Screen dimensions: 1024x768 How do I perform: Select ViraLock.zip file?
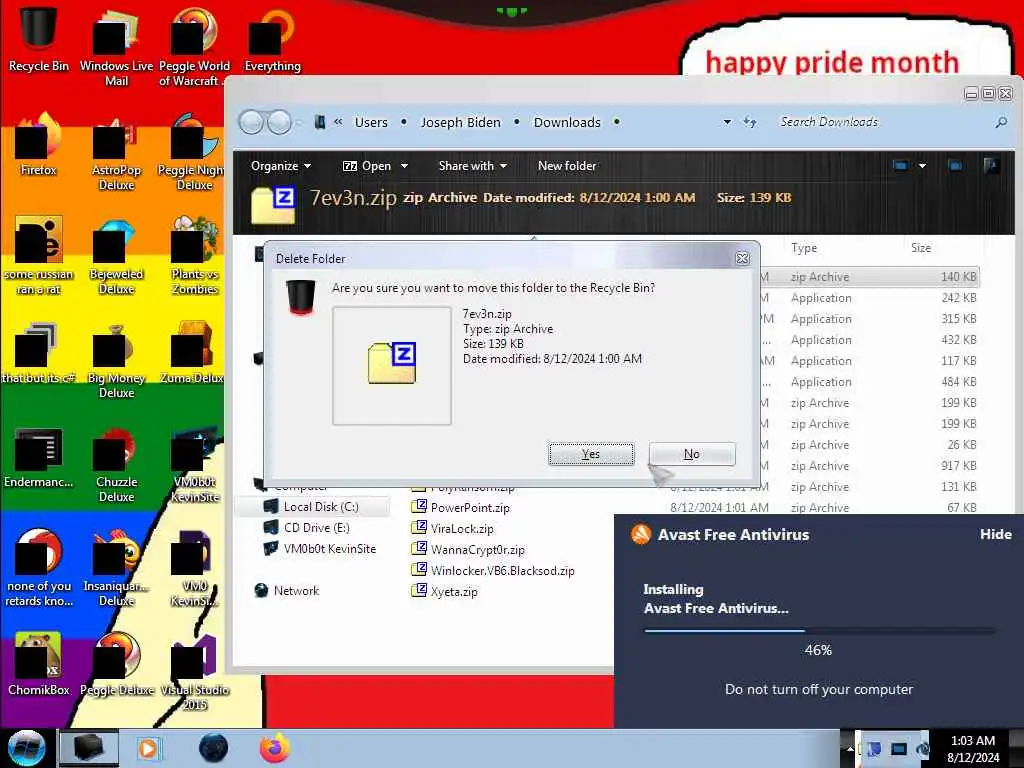click(x=453, y=528)
